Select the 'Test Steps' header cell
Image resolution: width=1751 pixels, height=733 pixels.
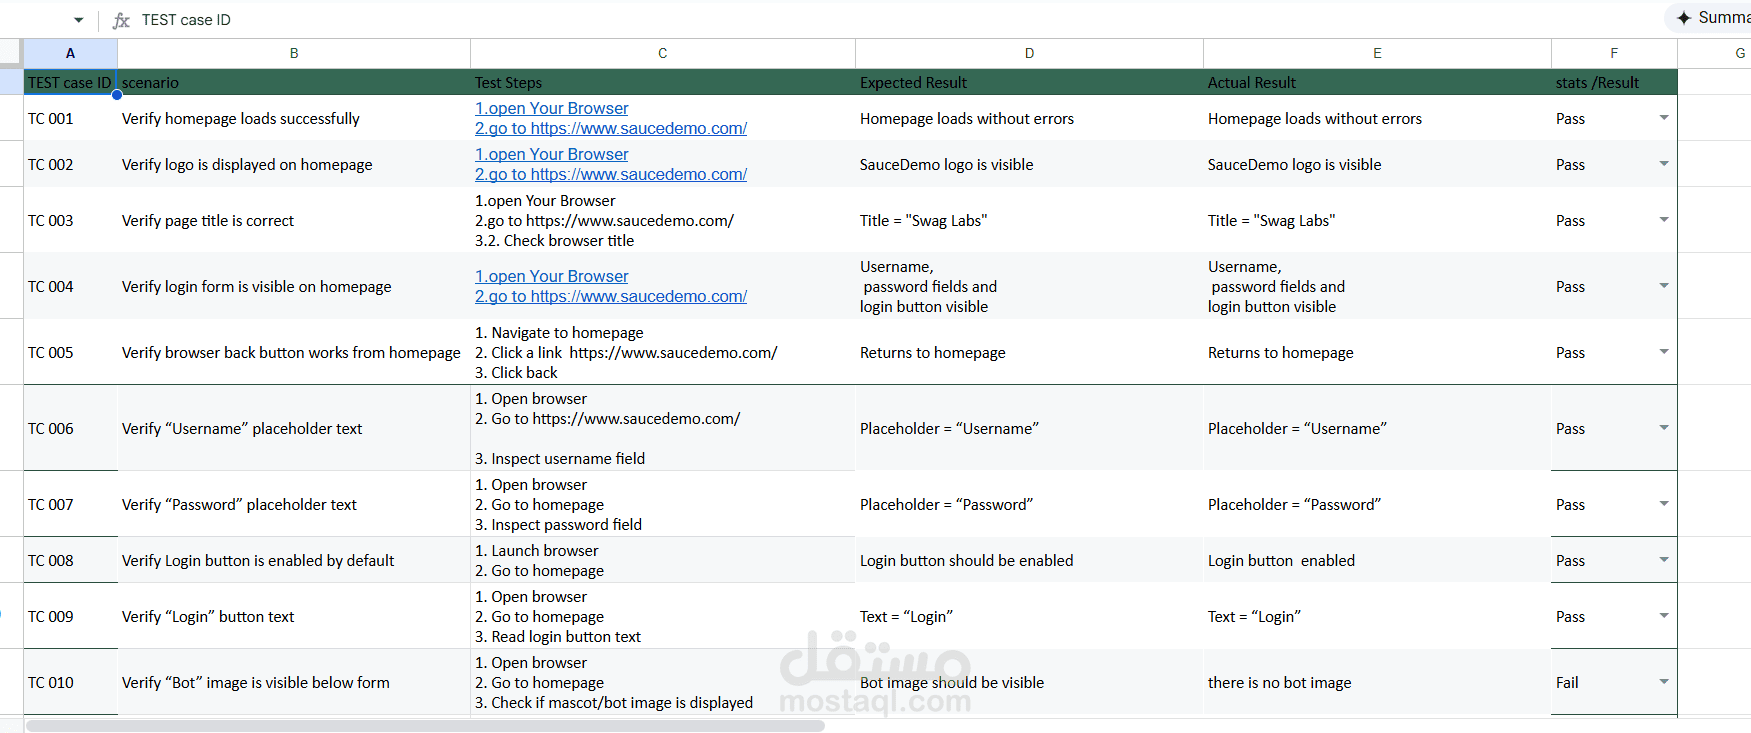pyautogui.click(x=663, y=82)
